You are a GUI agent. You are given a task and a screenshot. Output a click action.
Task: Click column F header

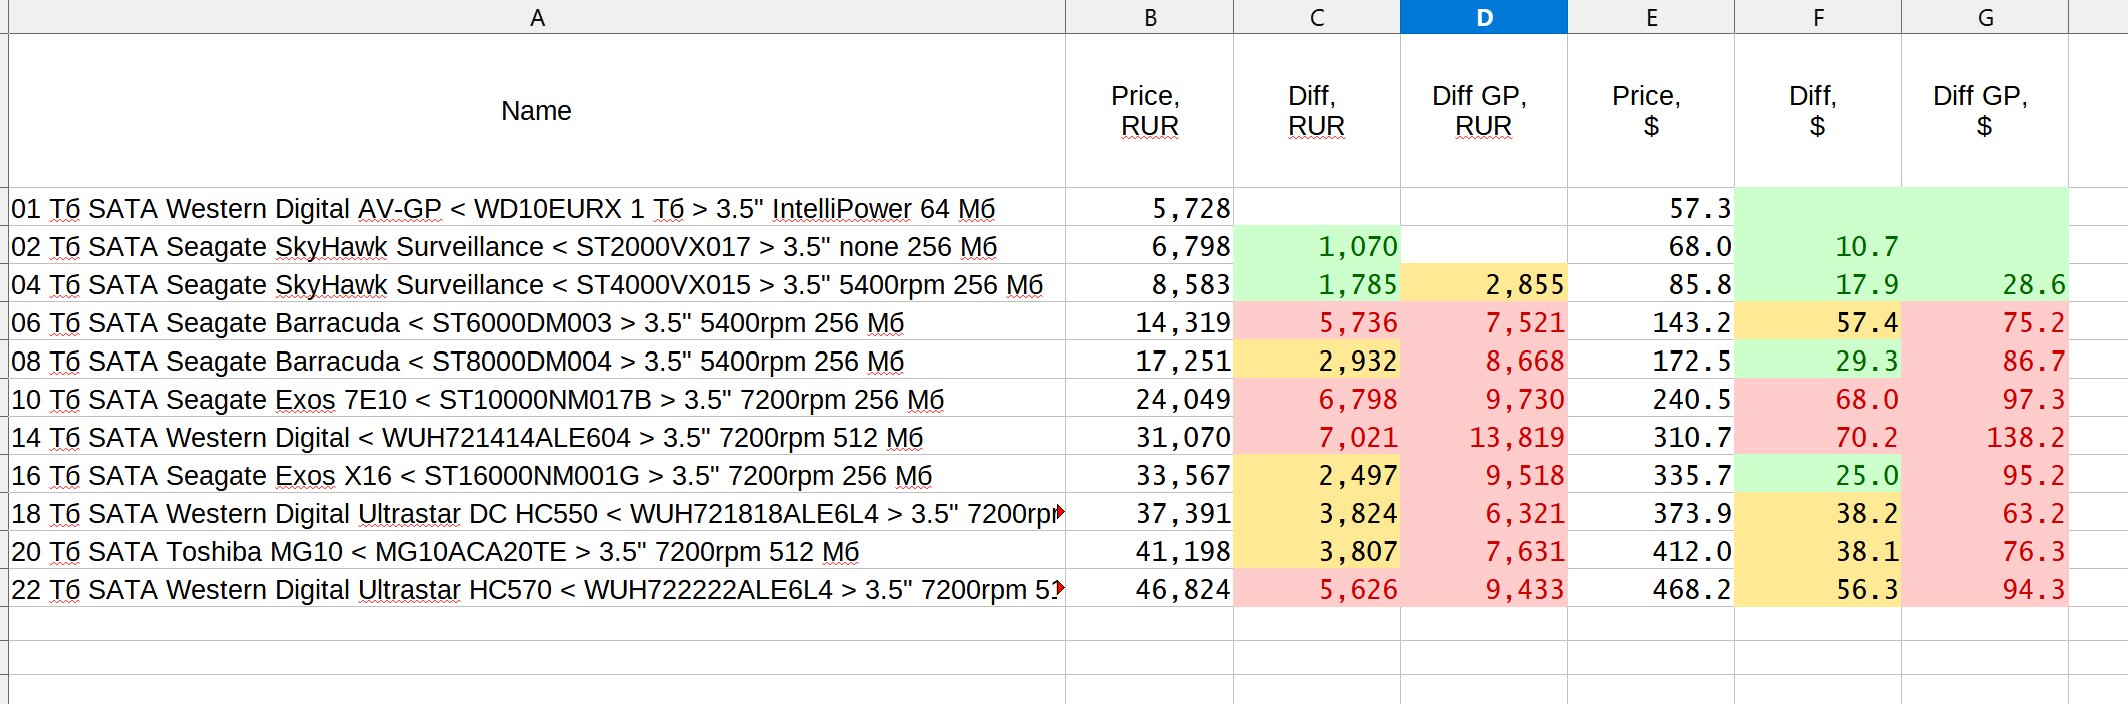tap(1817, 17)
